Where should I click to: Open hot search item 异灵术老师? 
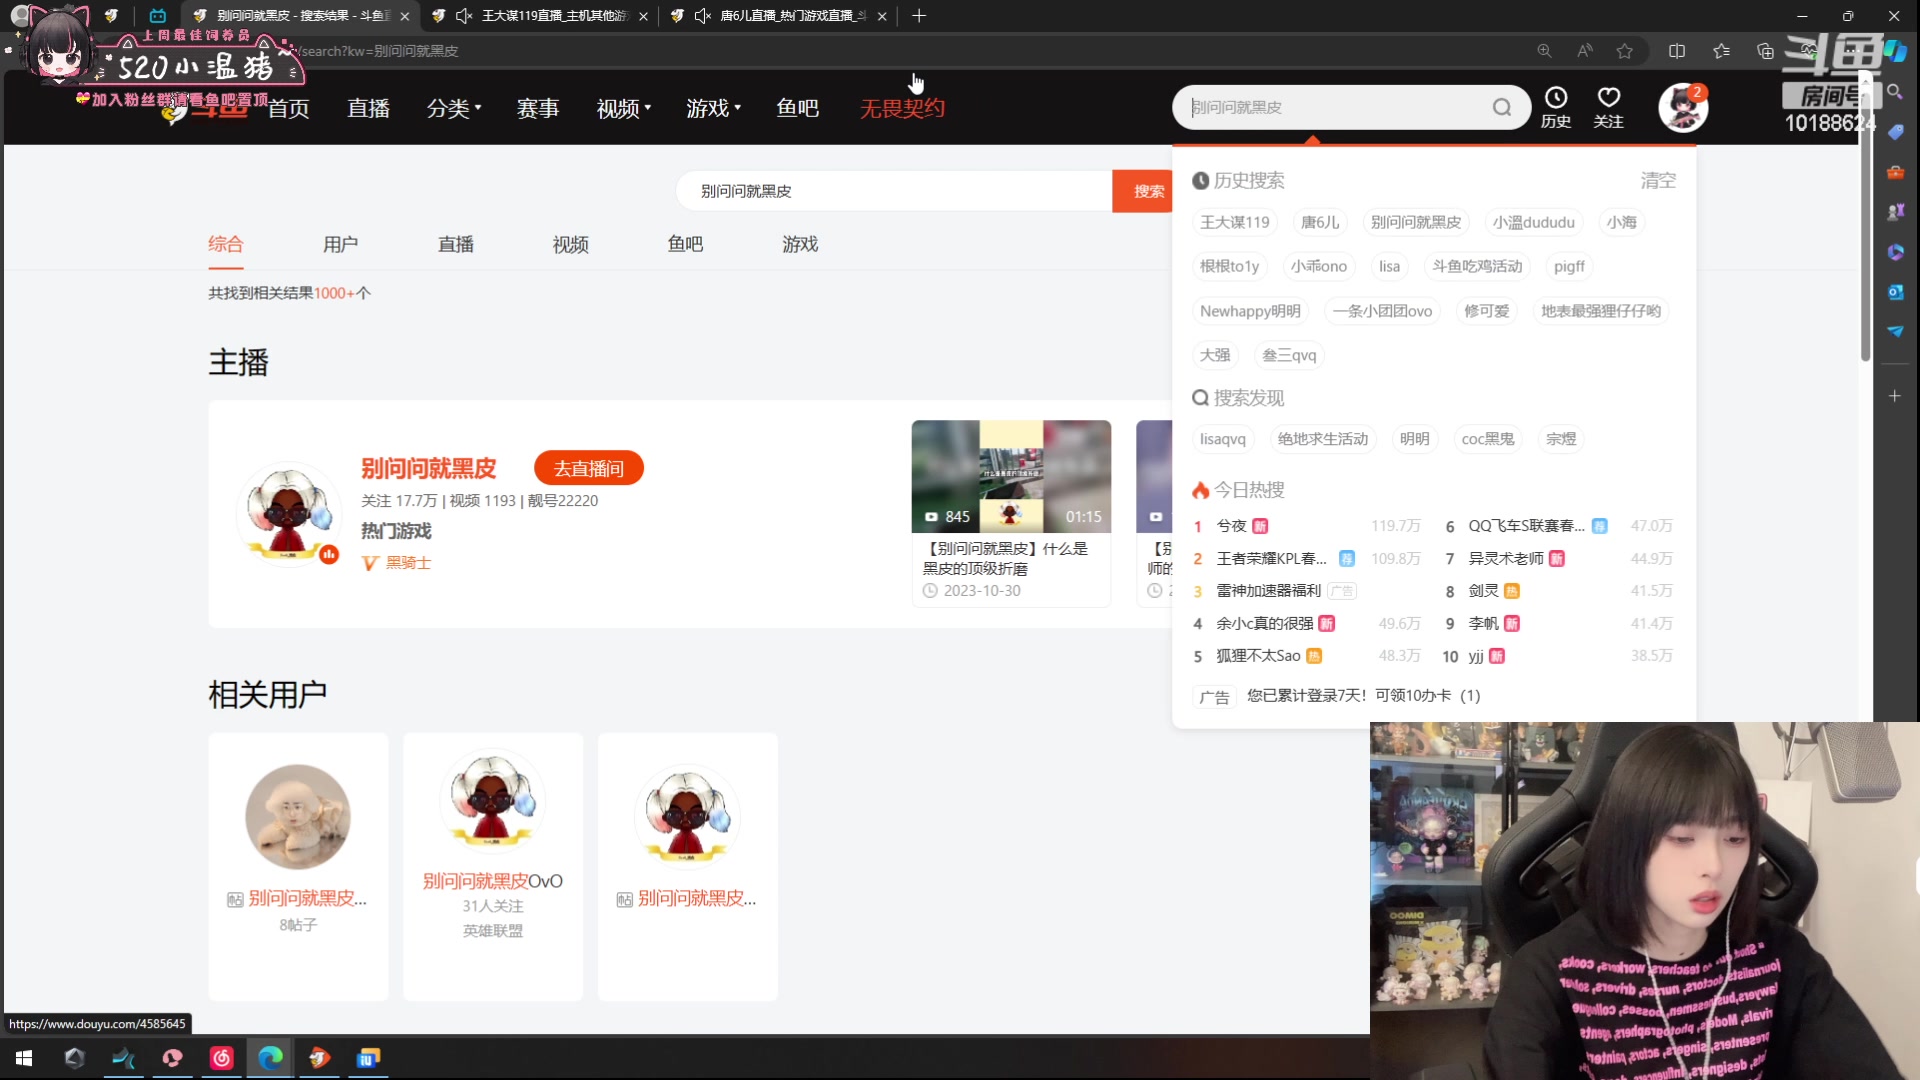click(x=1506, y=559)
